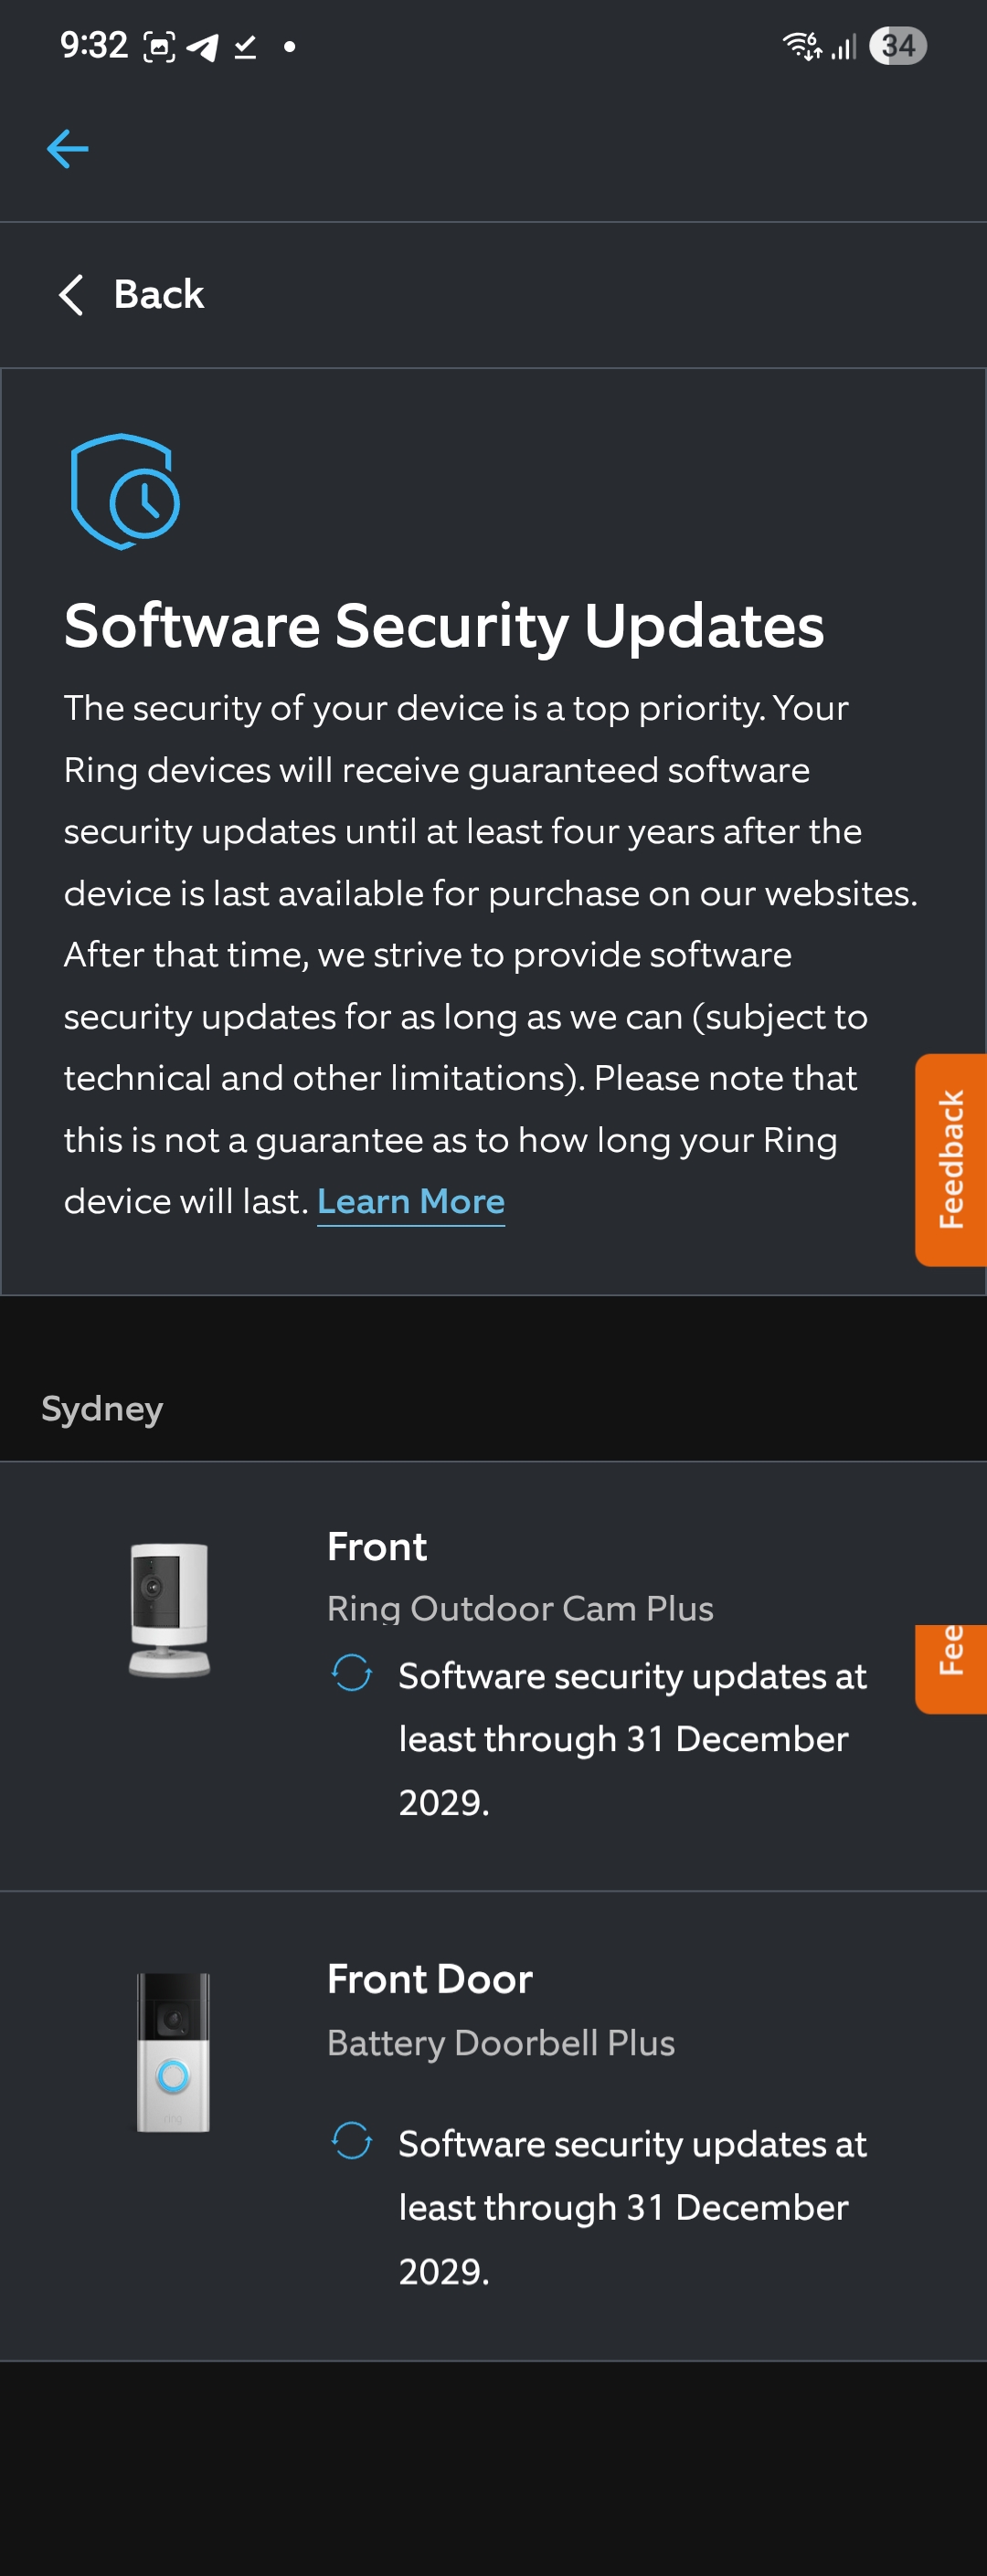
Task: Tap the battery indicator in status bar
Action: click(x=898, y=46)
